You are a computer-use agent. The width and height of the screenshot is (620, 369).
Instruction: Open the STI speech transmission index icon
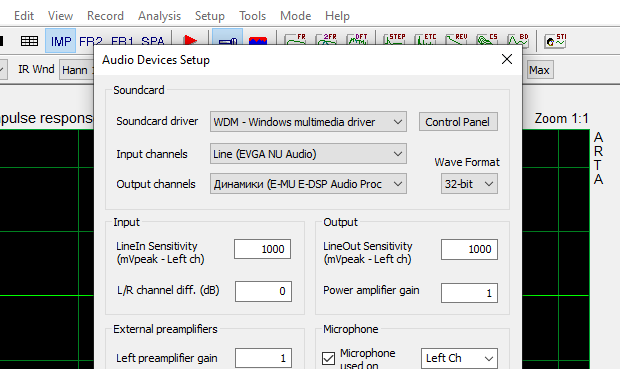[x=555, y=40]
